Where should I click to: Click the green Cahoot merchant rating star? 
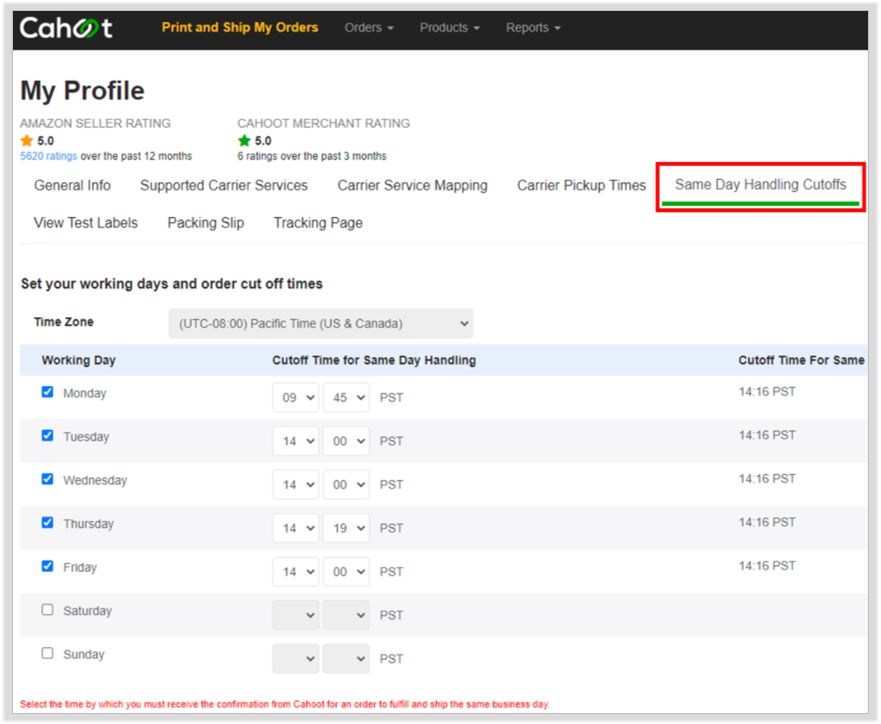tap(244, 140)
